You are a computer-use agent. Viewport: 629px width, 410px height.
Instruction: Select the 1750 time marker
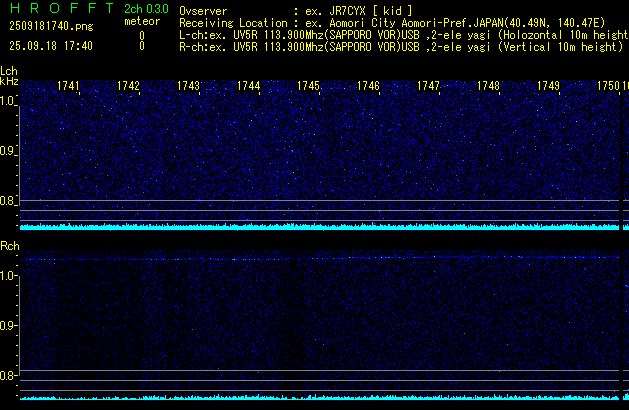[x=608, y=87]
